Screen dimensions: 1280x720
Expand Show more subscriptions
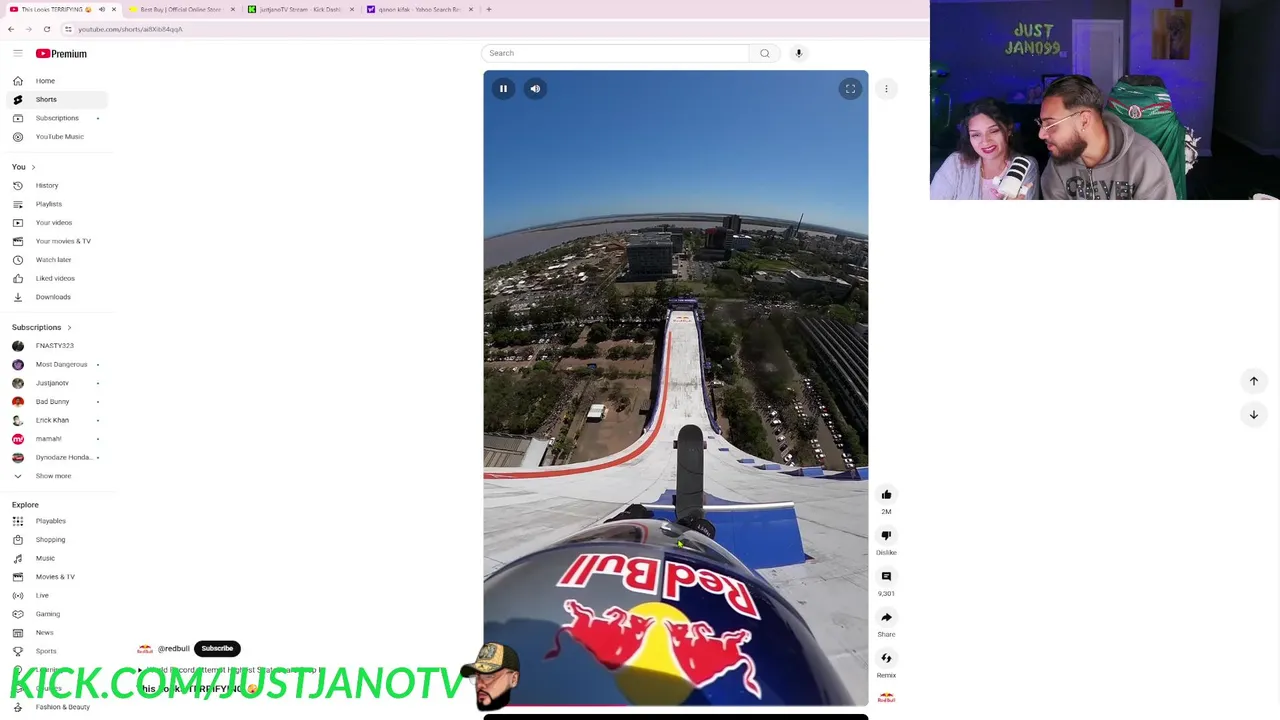pos(55,476)
